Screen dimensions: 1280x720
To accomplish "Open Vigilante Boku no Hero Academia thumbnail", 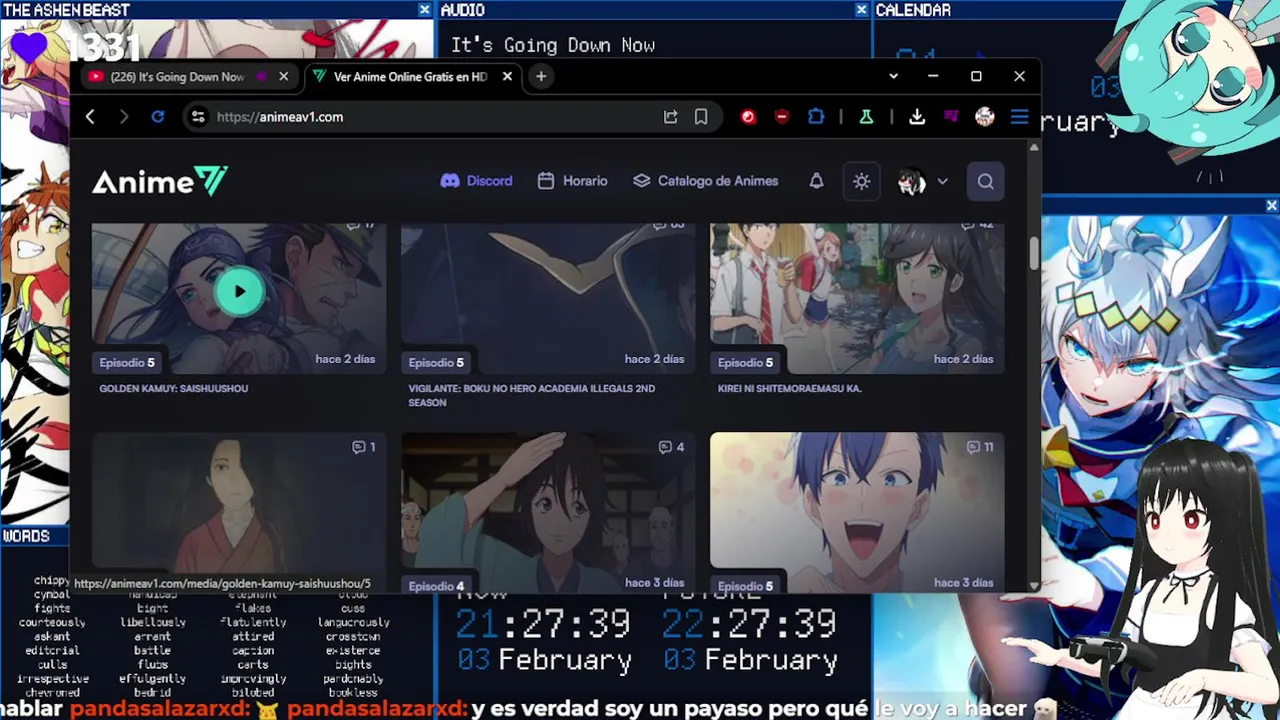I will pyautogui.click(x=548, y=298).
